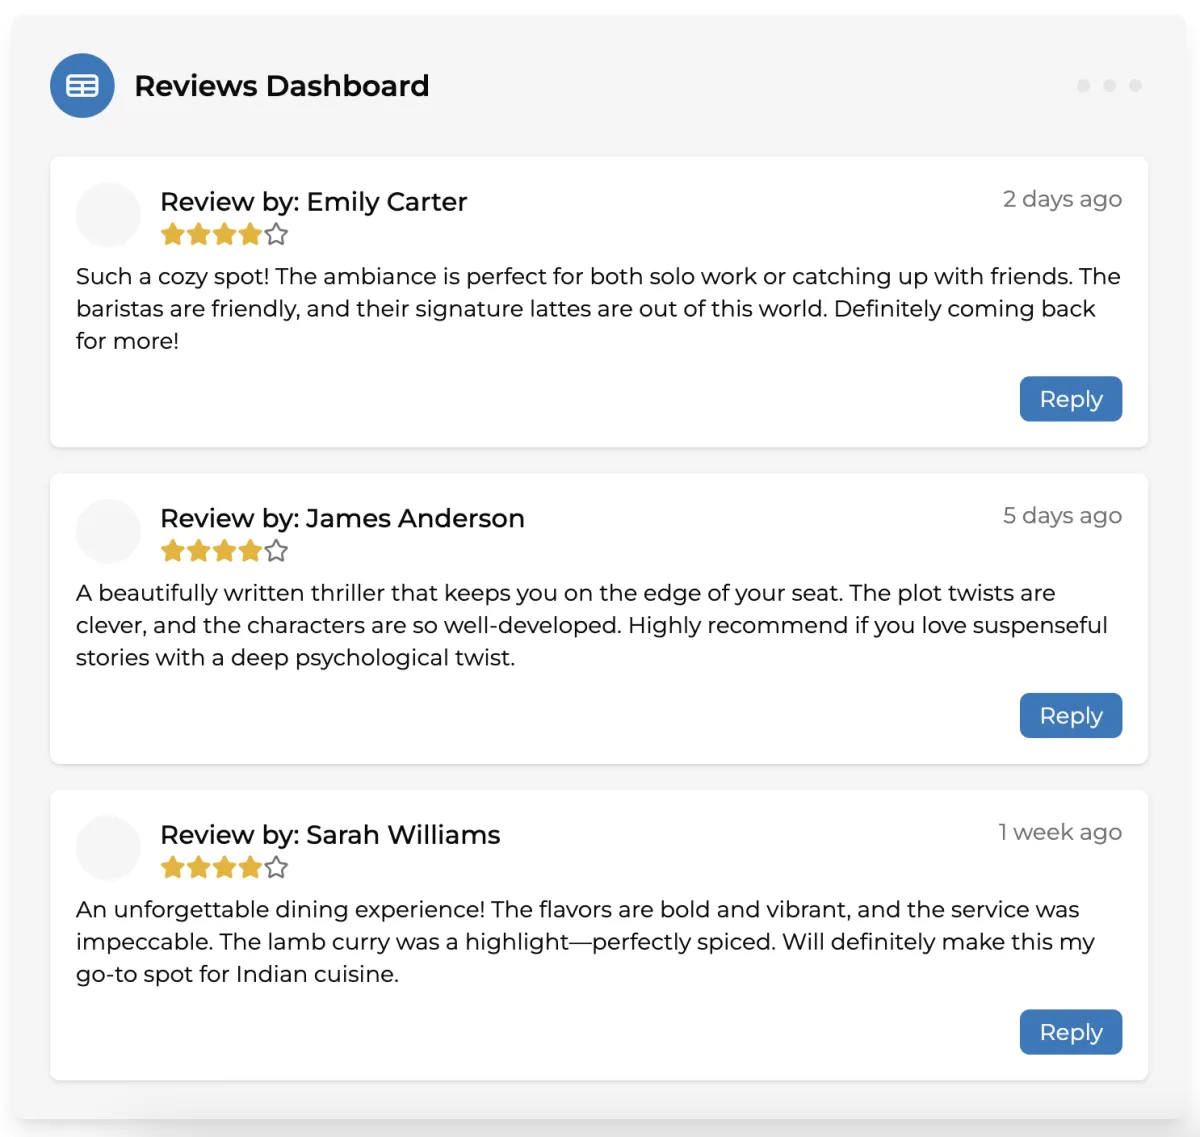Click the 'Review by: Emily Carter' heading
1200x1137 pixels.
click(x=313, y=202)
